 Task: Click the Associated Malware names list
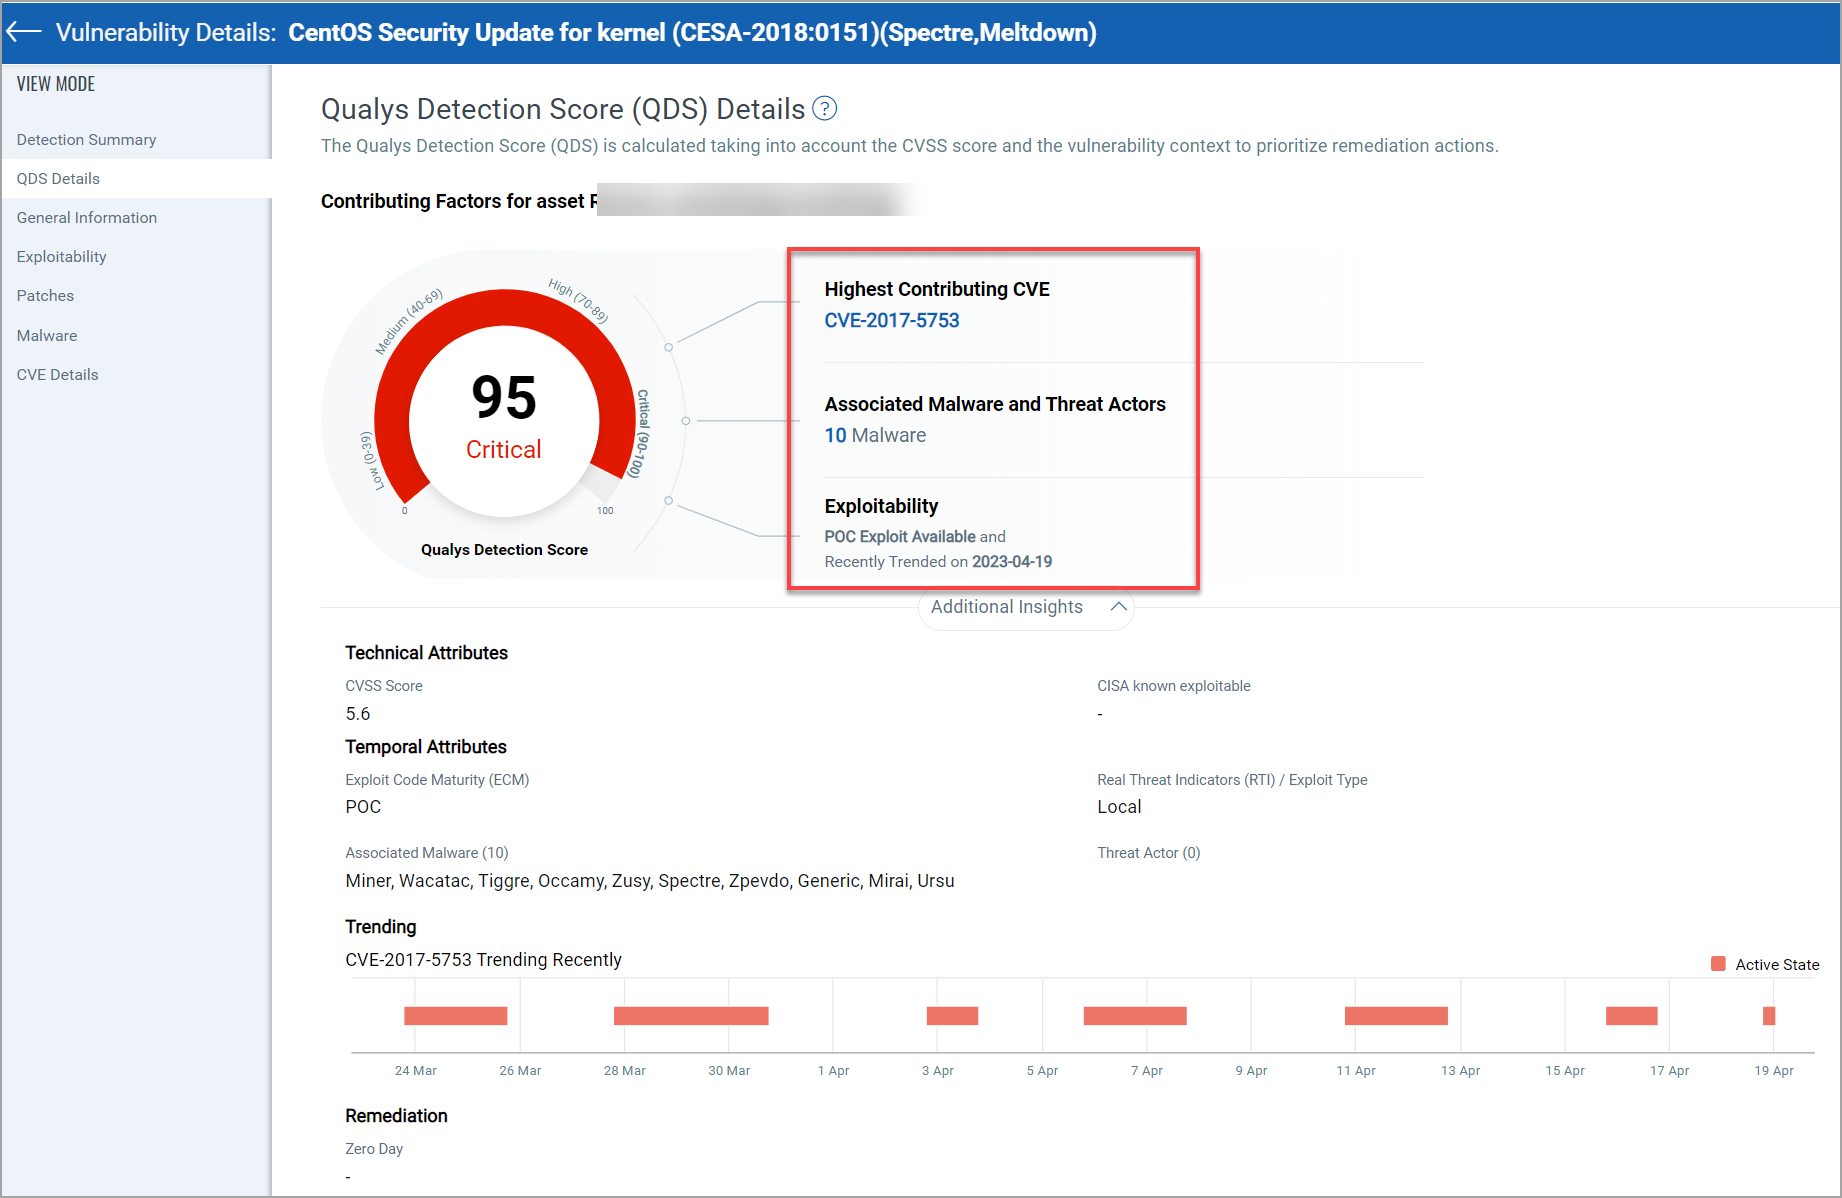[x=650, y=881]
